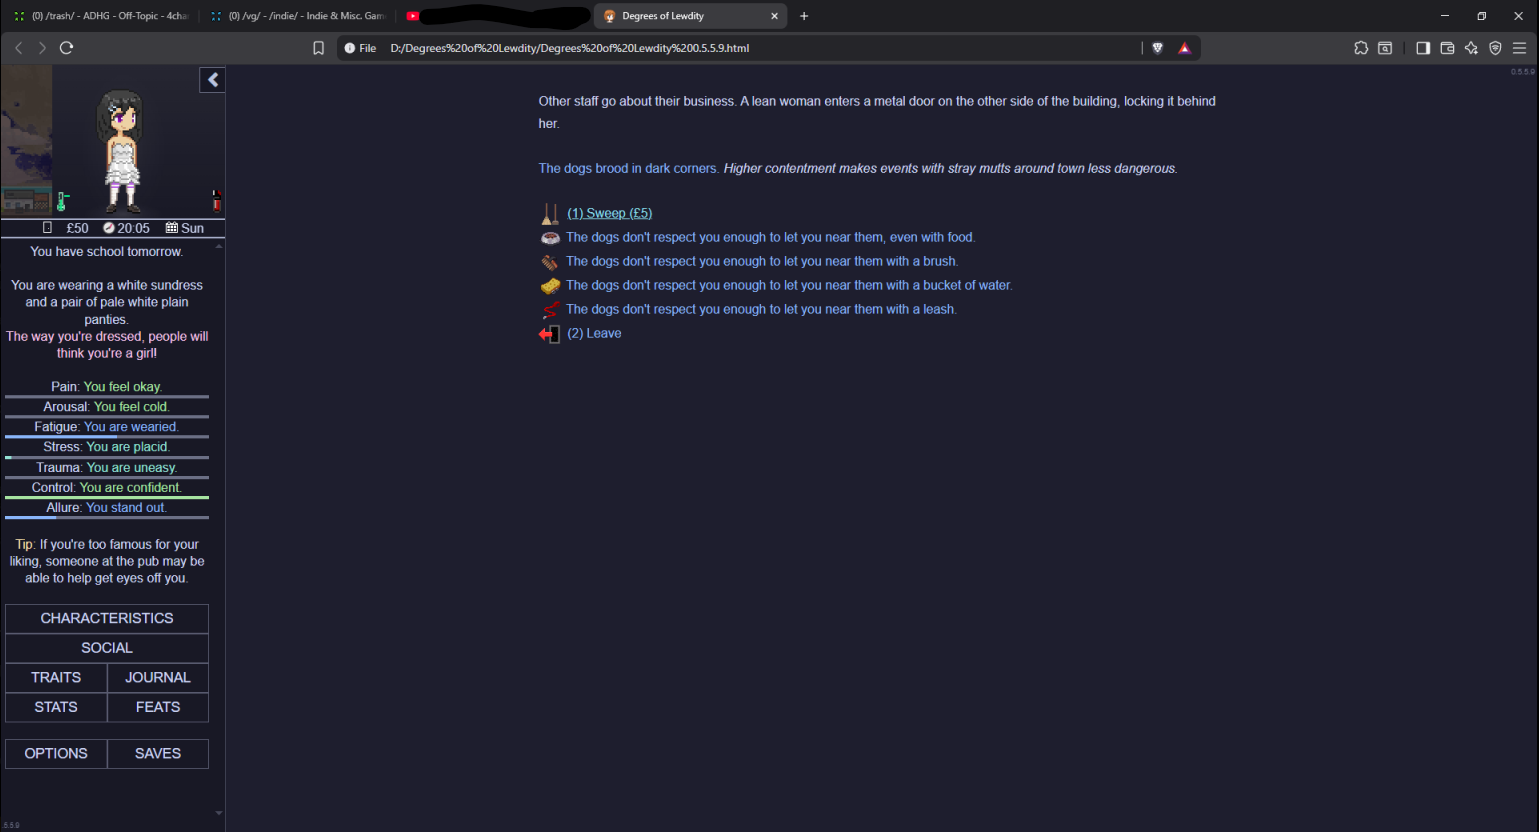The image size is (1539, 832).
Task: Open the Brave Wallet
Action: pyautogui.click(x=1447, y=48)
